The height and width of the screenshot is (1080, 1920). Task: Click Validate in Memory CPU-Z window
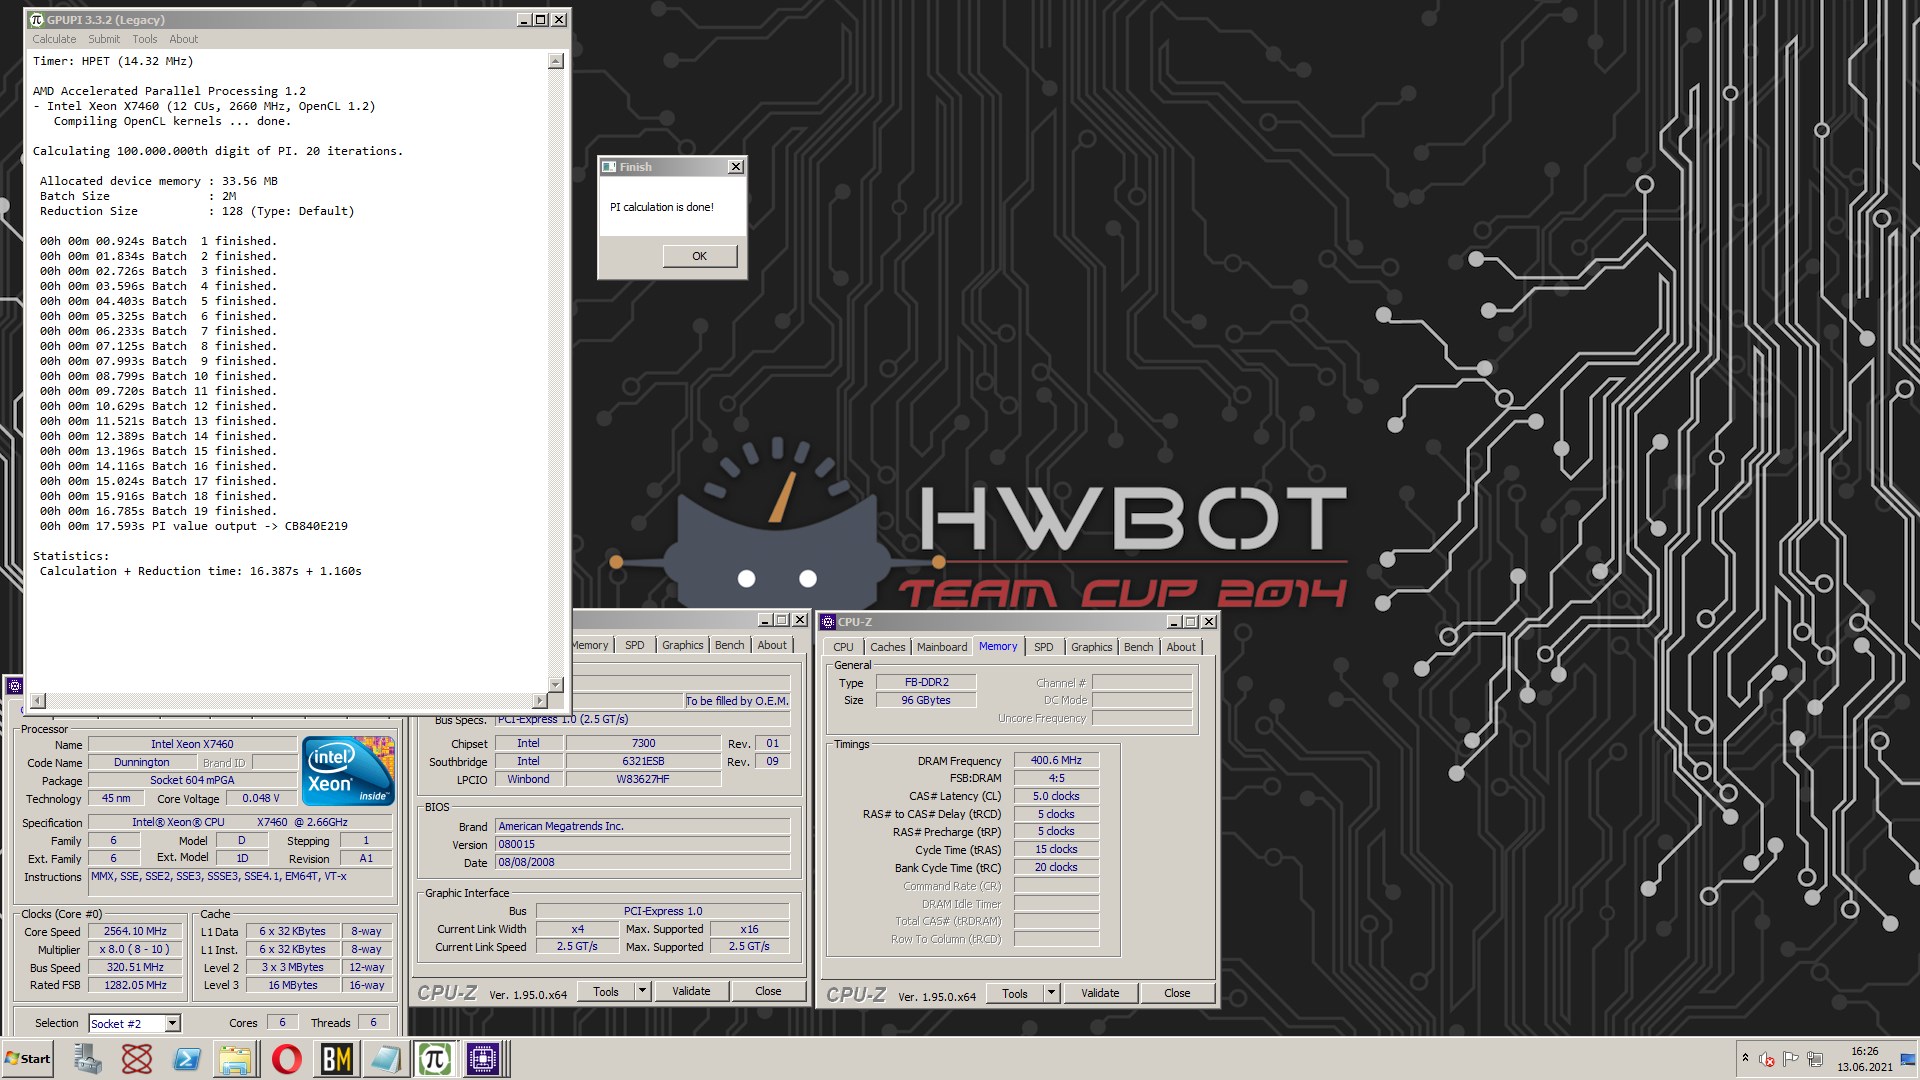1100,993
